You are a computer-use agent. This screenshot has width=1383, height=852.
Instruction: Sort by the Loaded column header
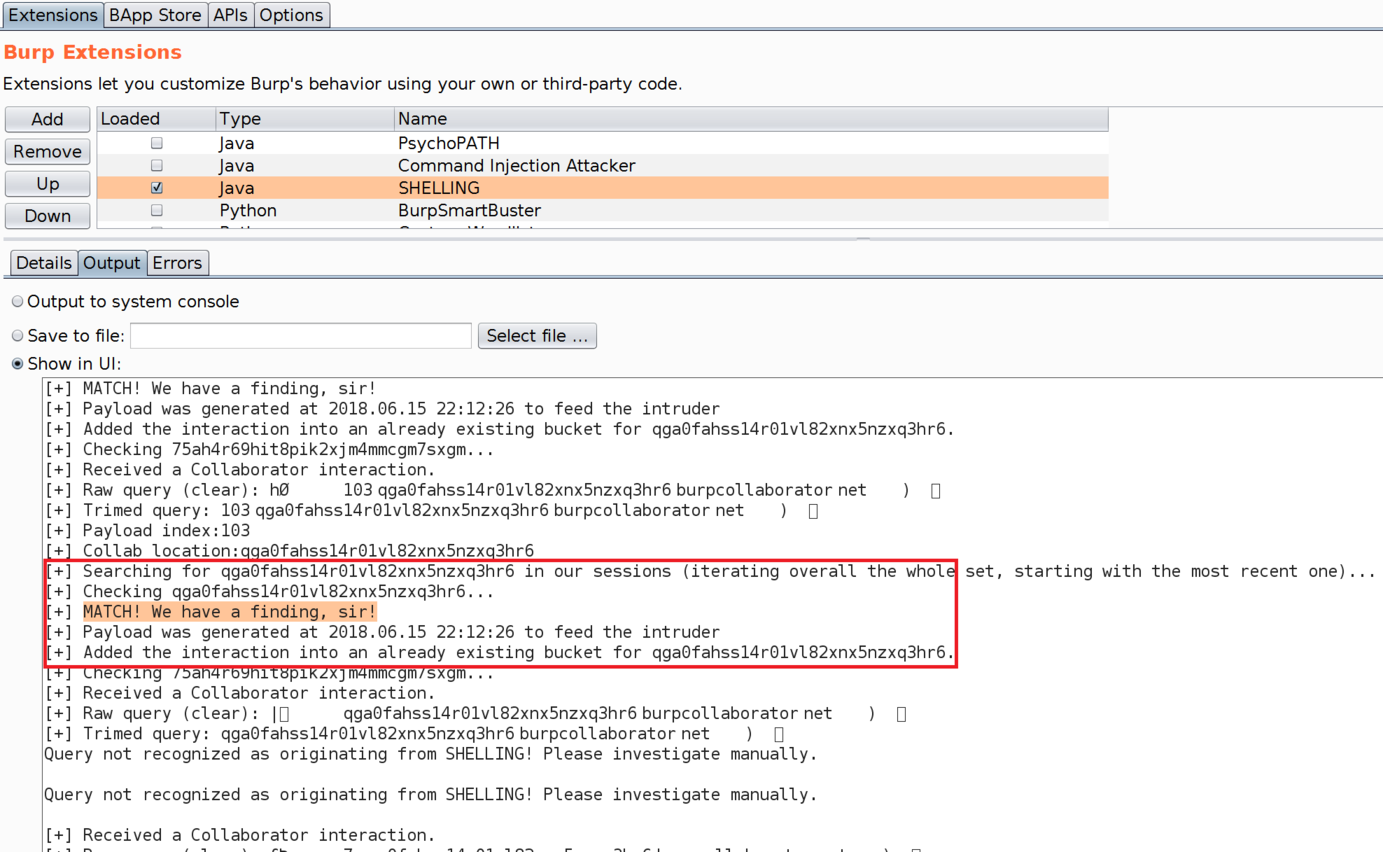pos(156,119)
